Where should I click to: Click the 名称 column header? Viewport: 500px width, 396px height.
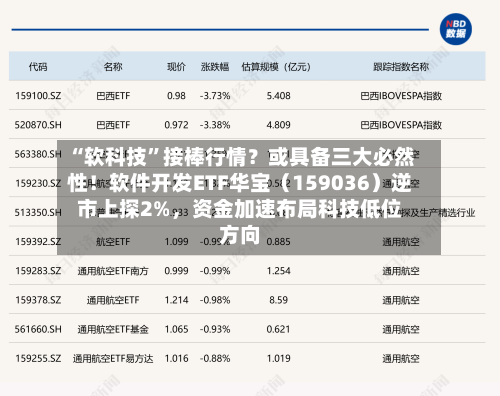coord(113,67)
